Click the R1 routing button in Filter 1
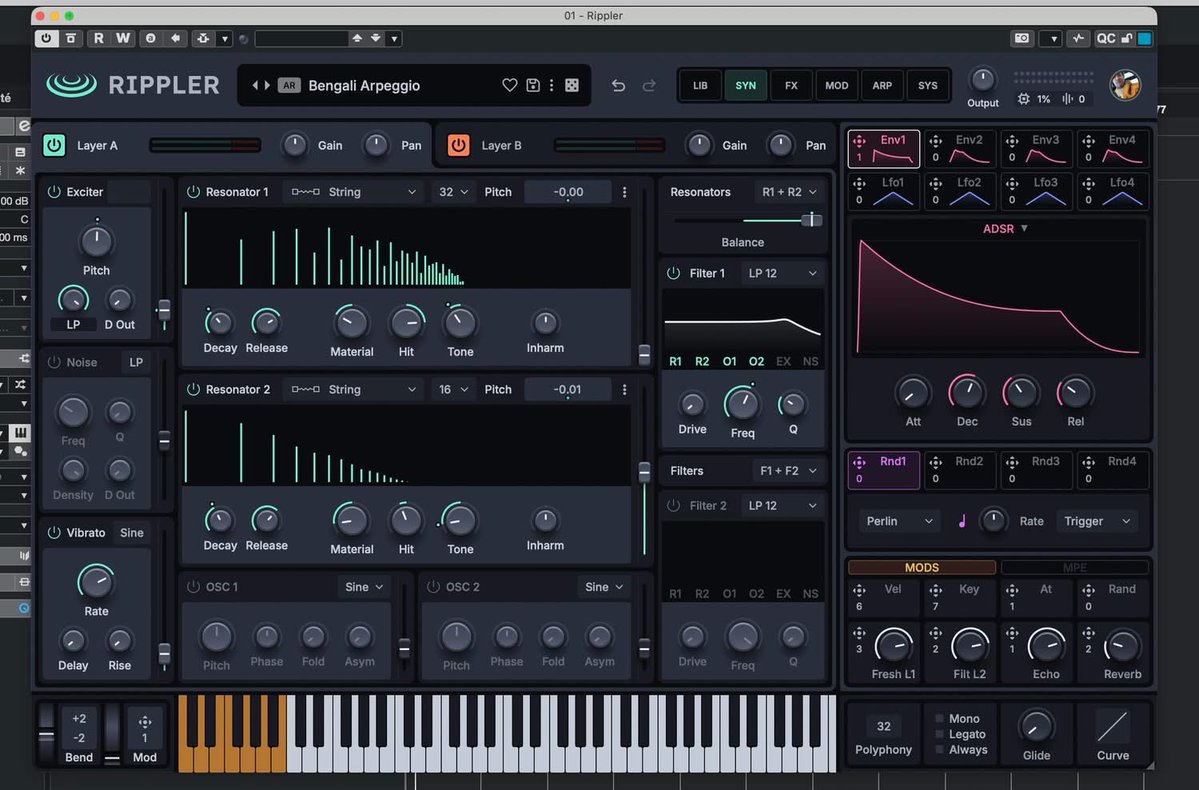 point(675,361)
